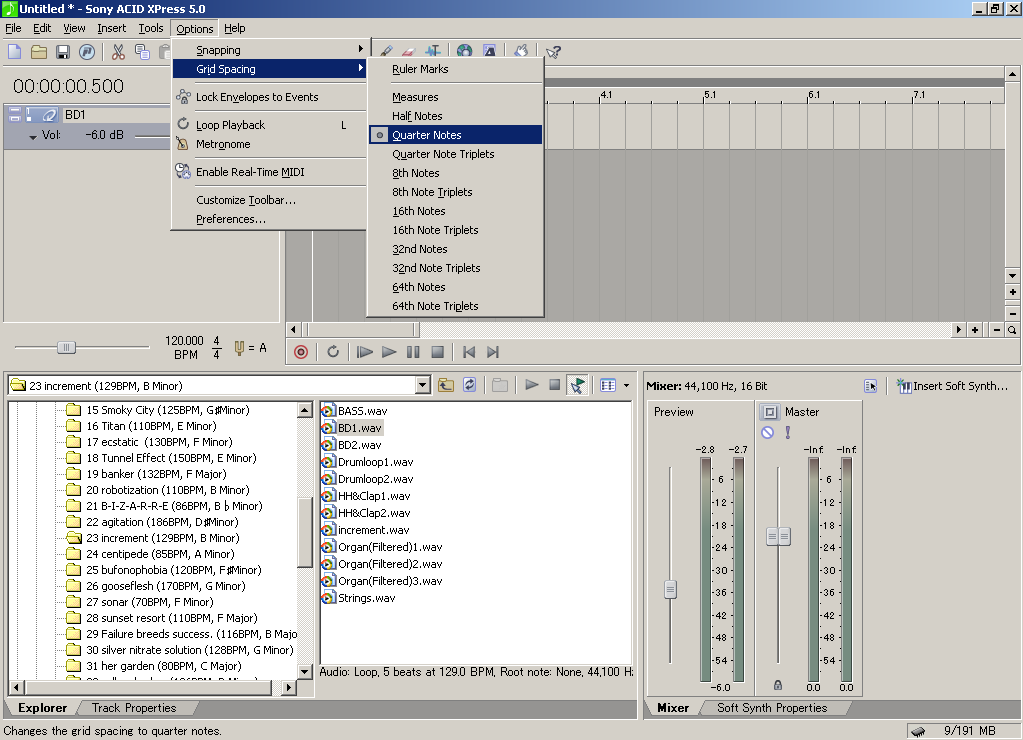Click the Publish toolbar icon
This screenshot has width=1023, height=740.
coord(87,52)
